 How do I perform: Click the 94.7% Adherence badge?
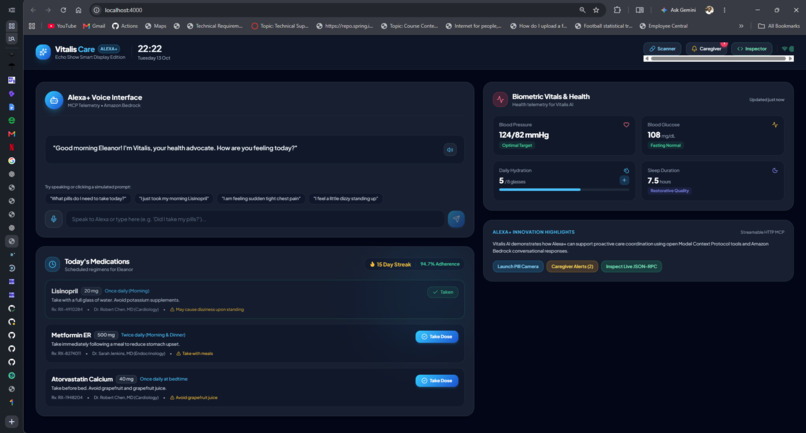point(440,264)
